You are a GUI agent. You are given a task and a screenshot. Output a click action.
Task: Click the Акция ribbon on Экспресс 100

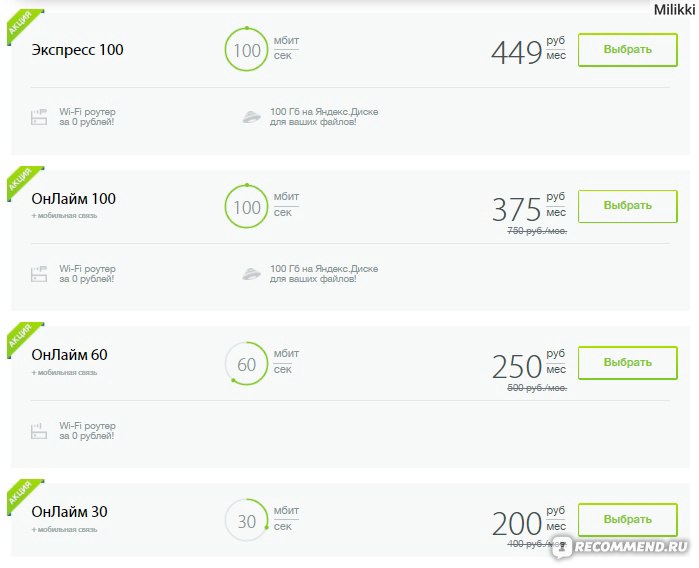[21, 25]
